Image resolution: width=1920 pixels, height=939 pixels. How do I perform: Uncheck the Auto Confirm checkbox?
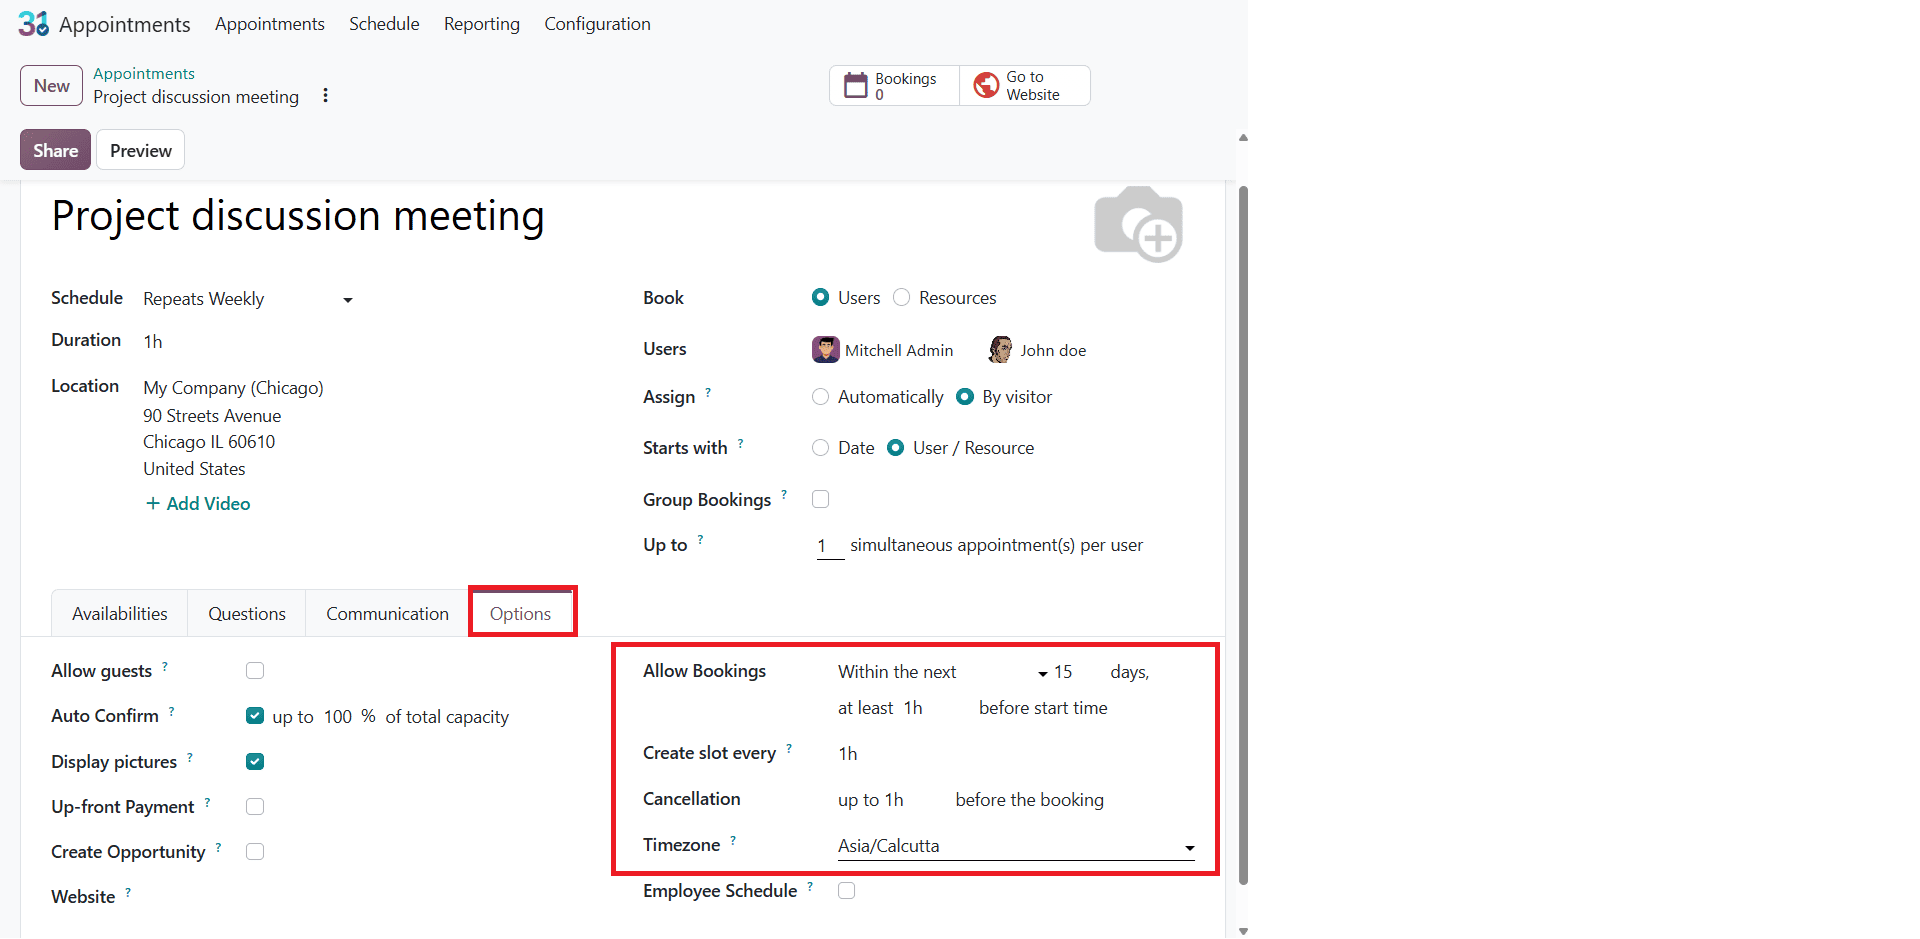[x=255, y=716]
